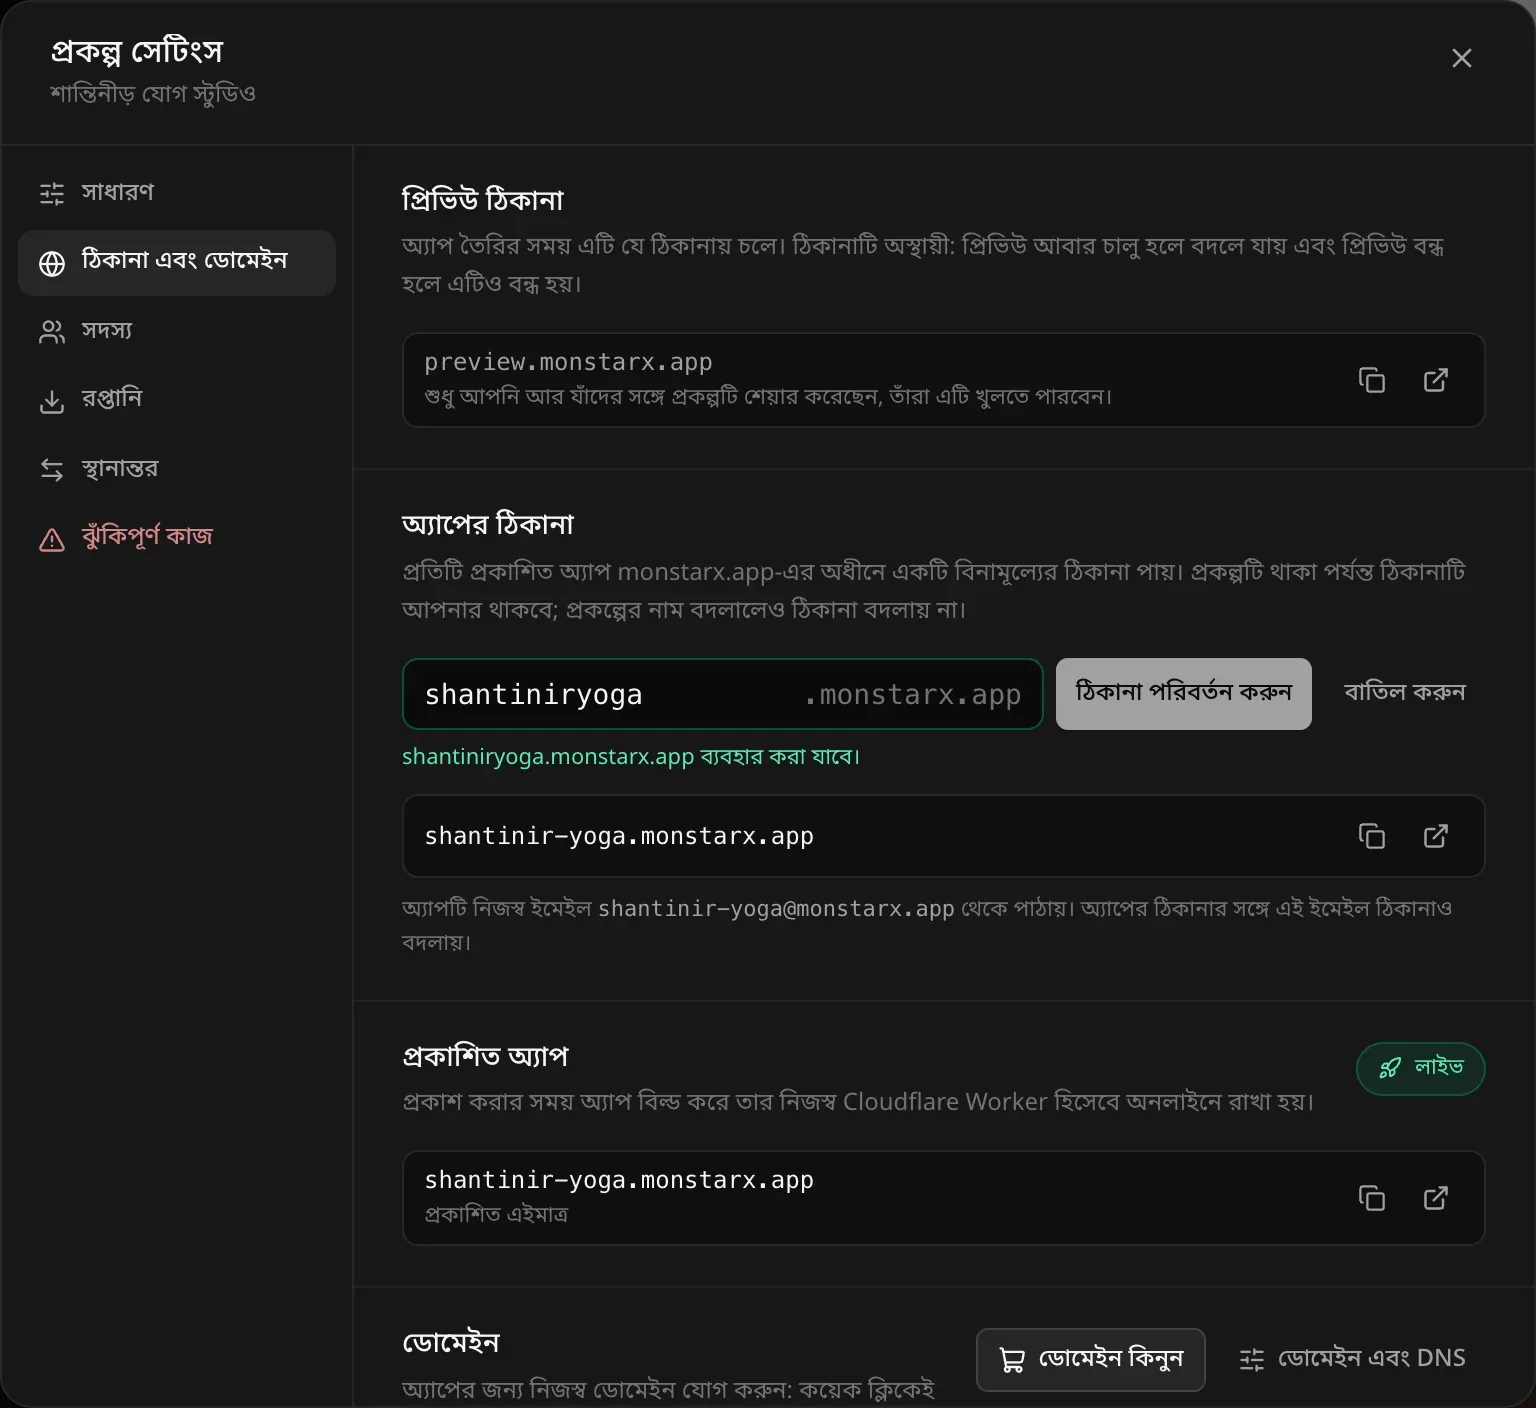Close the প্রকল্প সেটিংস dialog
Image resolution: width=1536 pixels, height=1408 pixels.
click(x=1461, y=58)
